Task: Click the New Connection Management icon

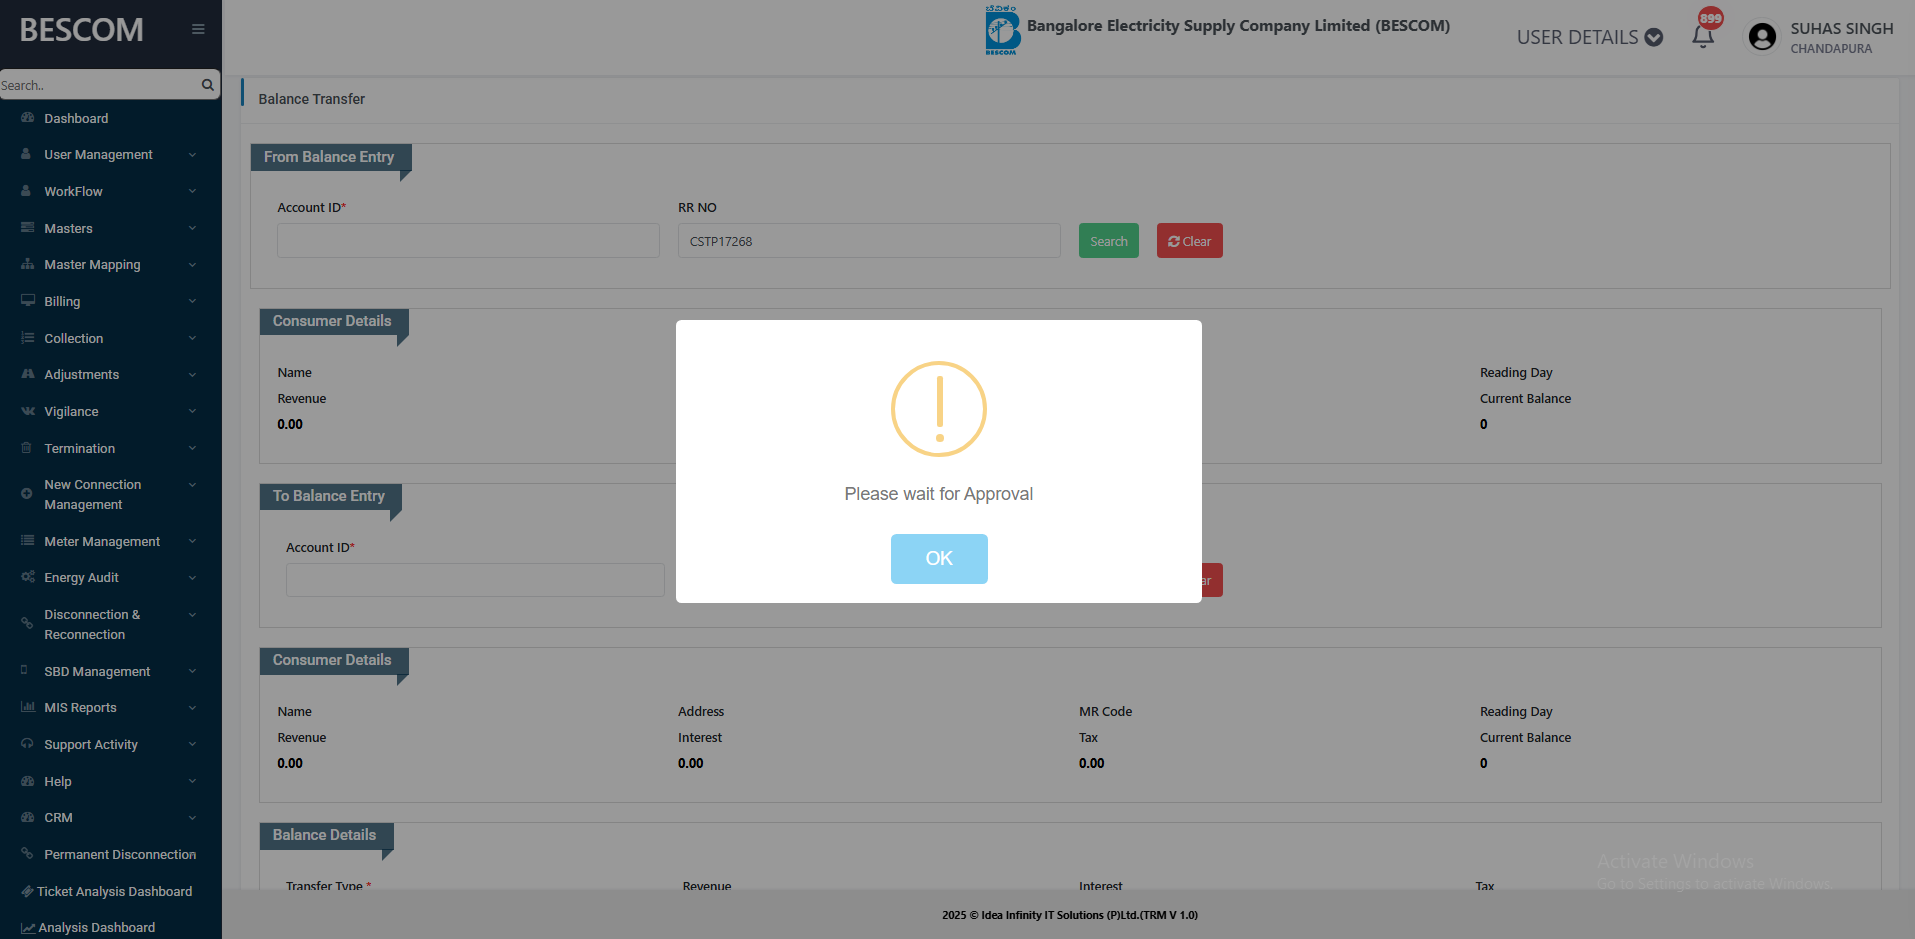Action: pyautogui.click(x=27, y=494)
